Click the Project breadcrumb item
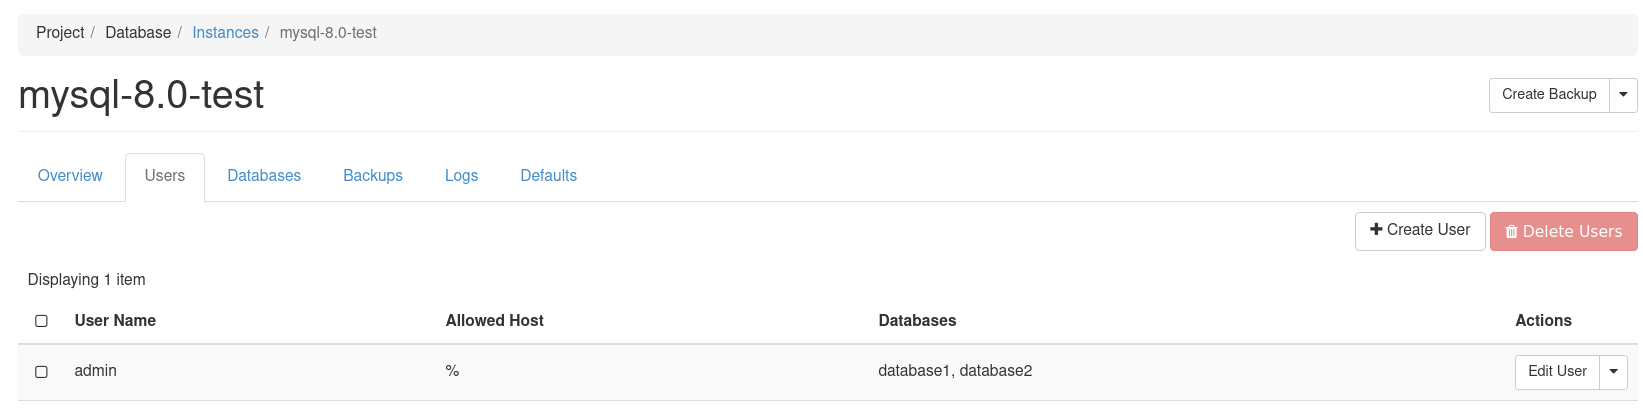1643x408 pixels. [x=60, y=33]
